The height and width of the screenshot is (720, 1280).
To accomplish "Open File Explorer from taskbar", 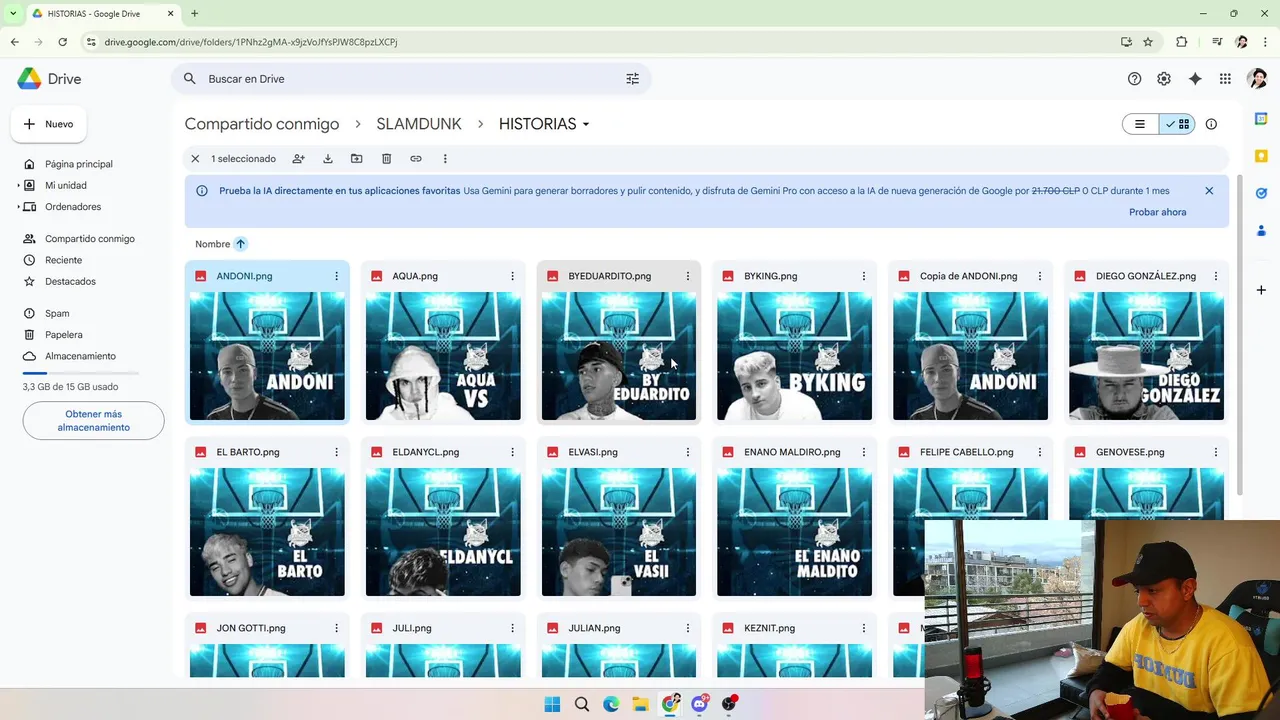I will [640, 704].
